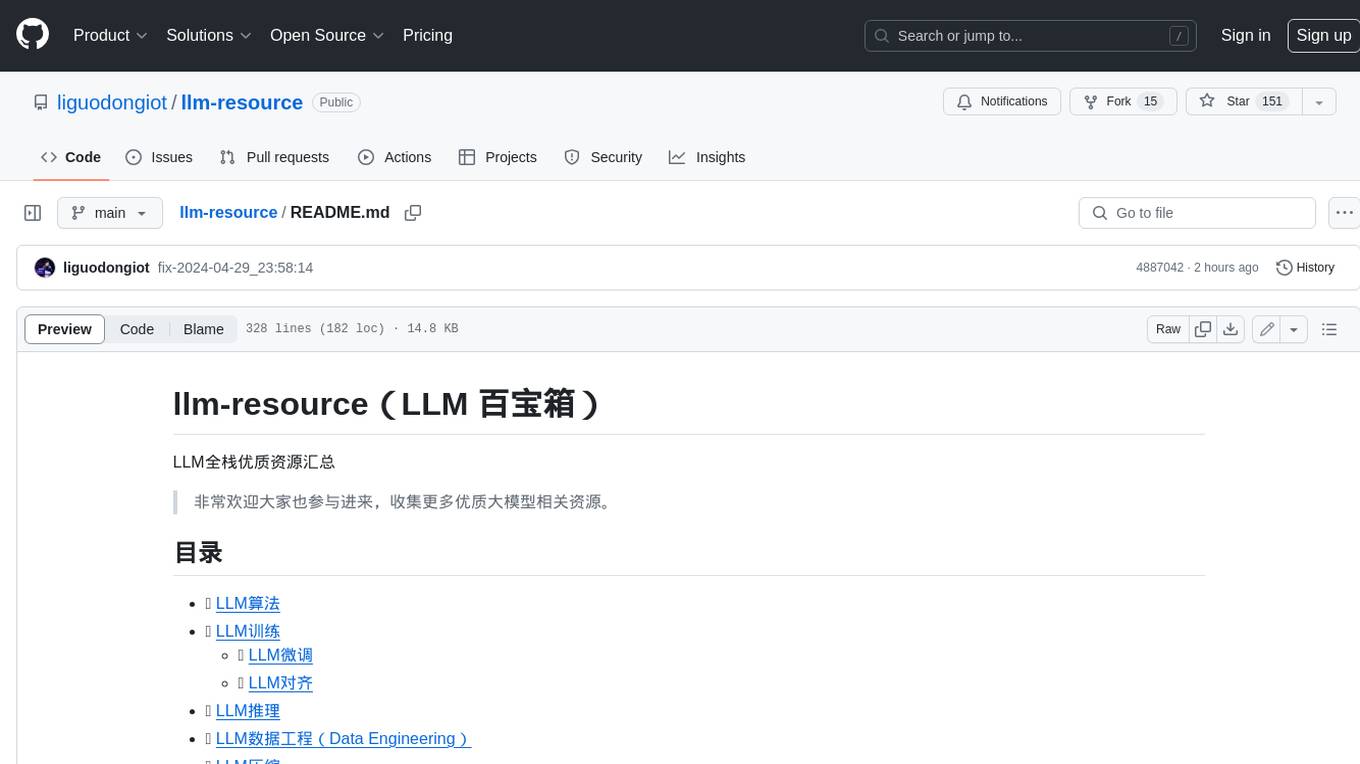
Task: Edit the file with the pencil icon
Action: click(1266, 329)
